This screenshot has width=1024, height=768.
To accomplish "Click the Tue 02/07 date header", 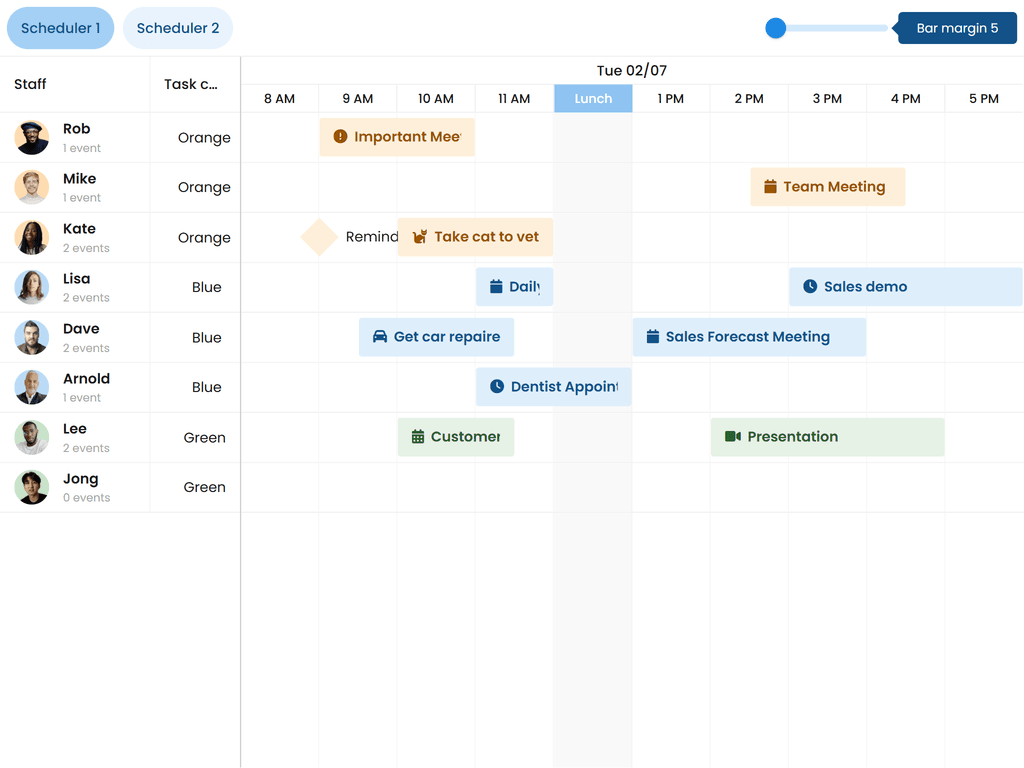I will tap(631, 71).
